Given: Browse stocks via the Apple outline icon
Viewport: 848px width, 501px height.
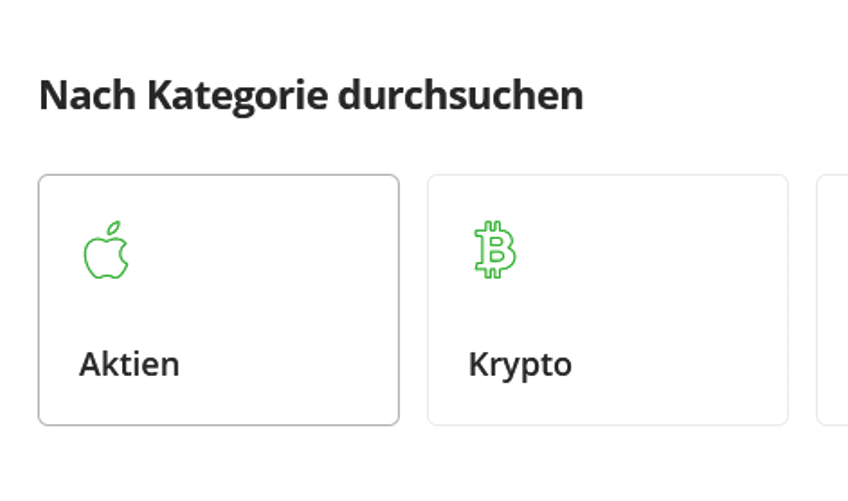Looking at the screenshot, I should point(106,250).
